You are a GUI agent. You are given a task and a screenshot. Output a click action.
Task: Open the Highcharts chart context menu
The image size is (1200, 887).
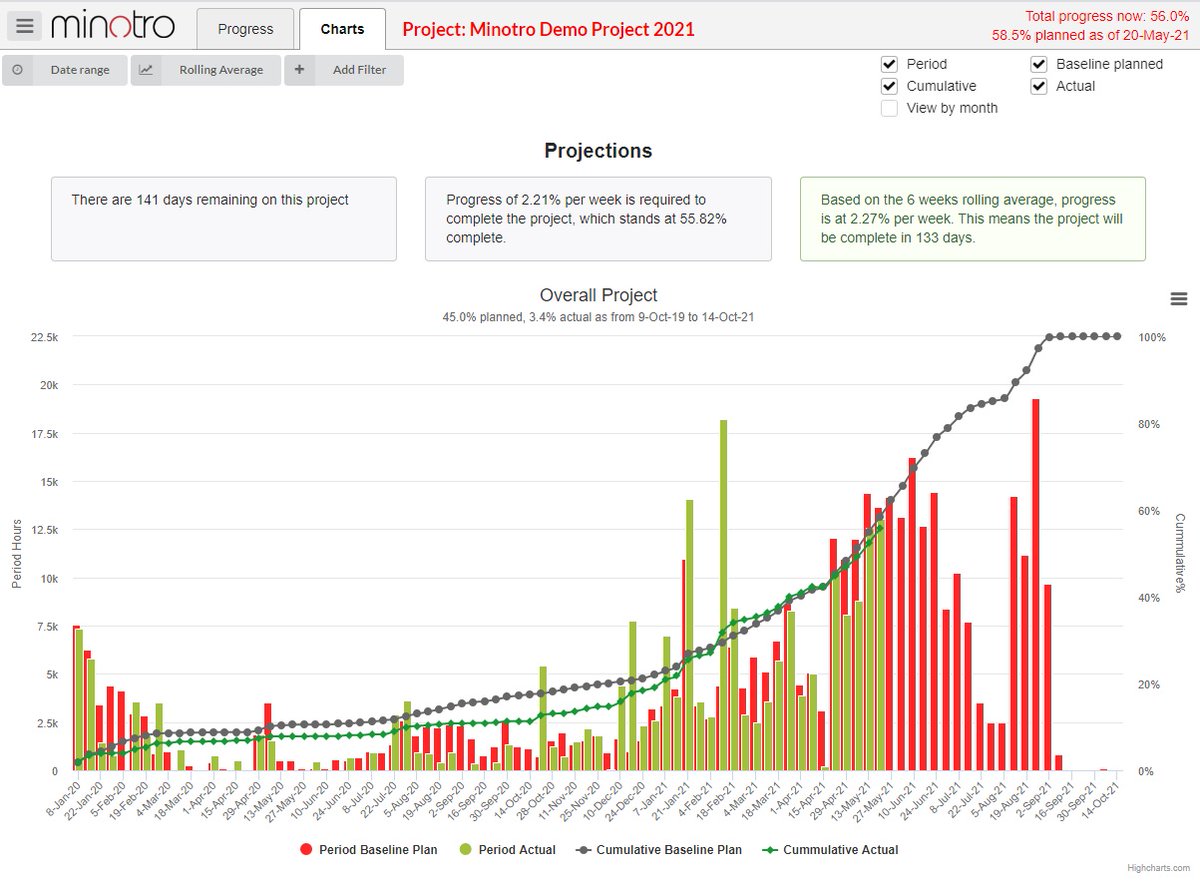(1178, 299)
